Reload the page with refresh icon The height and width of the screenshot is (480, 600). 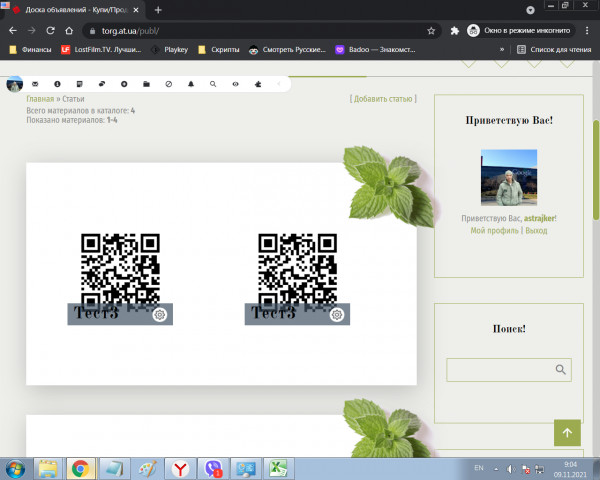[x=50, y=31]
